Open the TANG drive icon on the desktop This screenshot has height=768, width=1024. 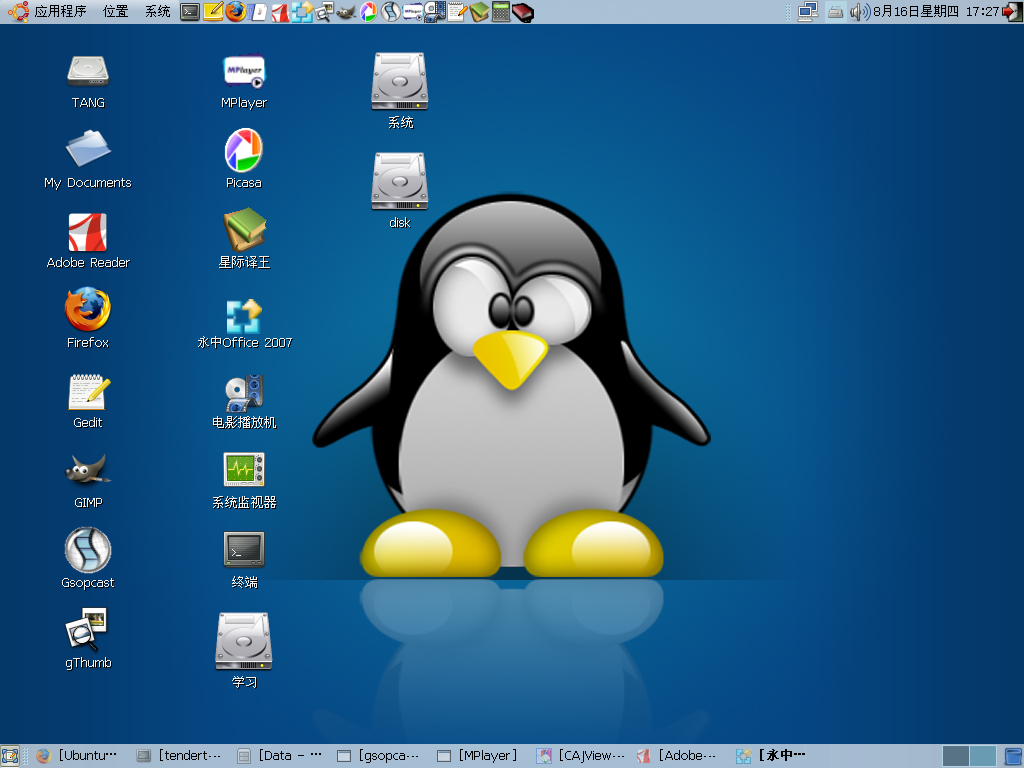tap(88, 71)
